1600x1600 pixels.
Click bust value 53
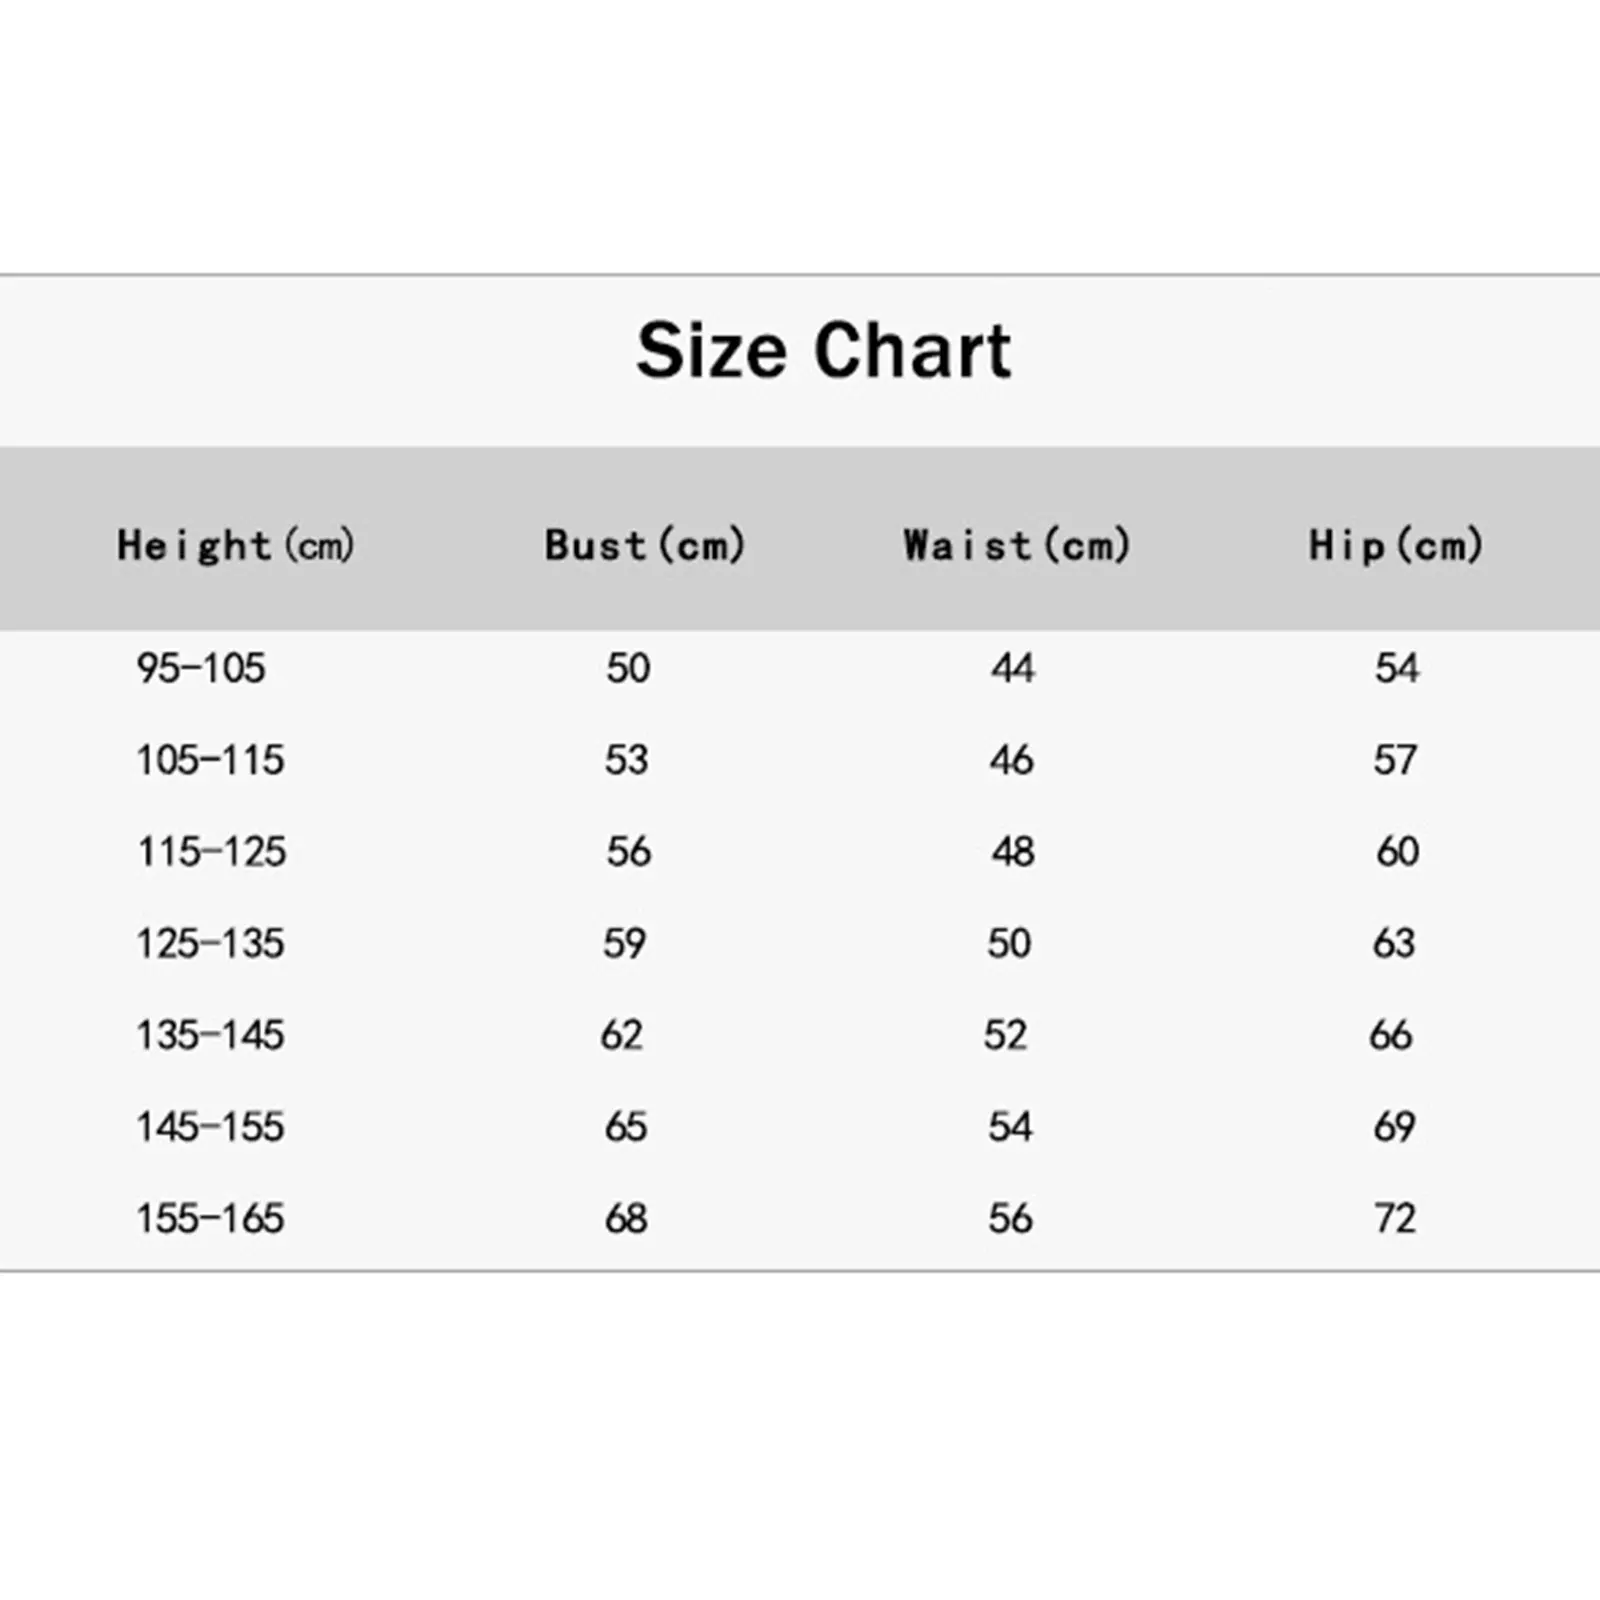tap(627, 760)
